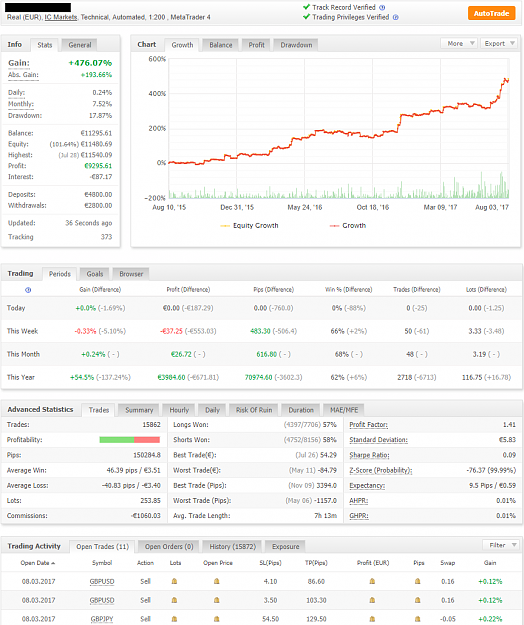This screenshot has width=524, height=625.
Task: Sort by Swap column header
Action: [447, 563]
